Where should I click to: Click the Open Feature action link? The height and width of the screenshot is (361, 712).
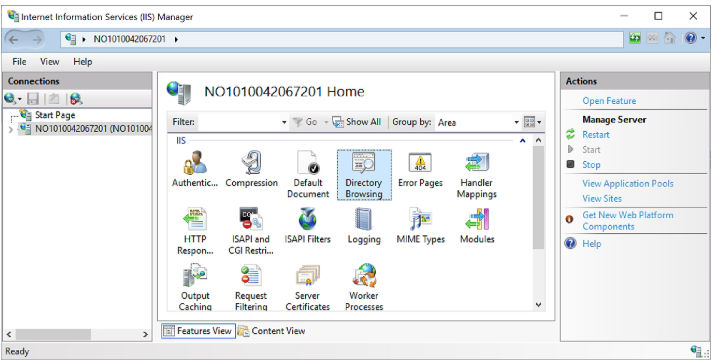coord(609,101)
